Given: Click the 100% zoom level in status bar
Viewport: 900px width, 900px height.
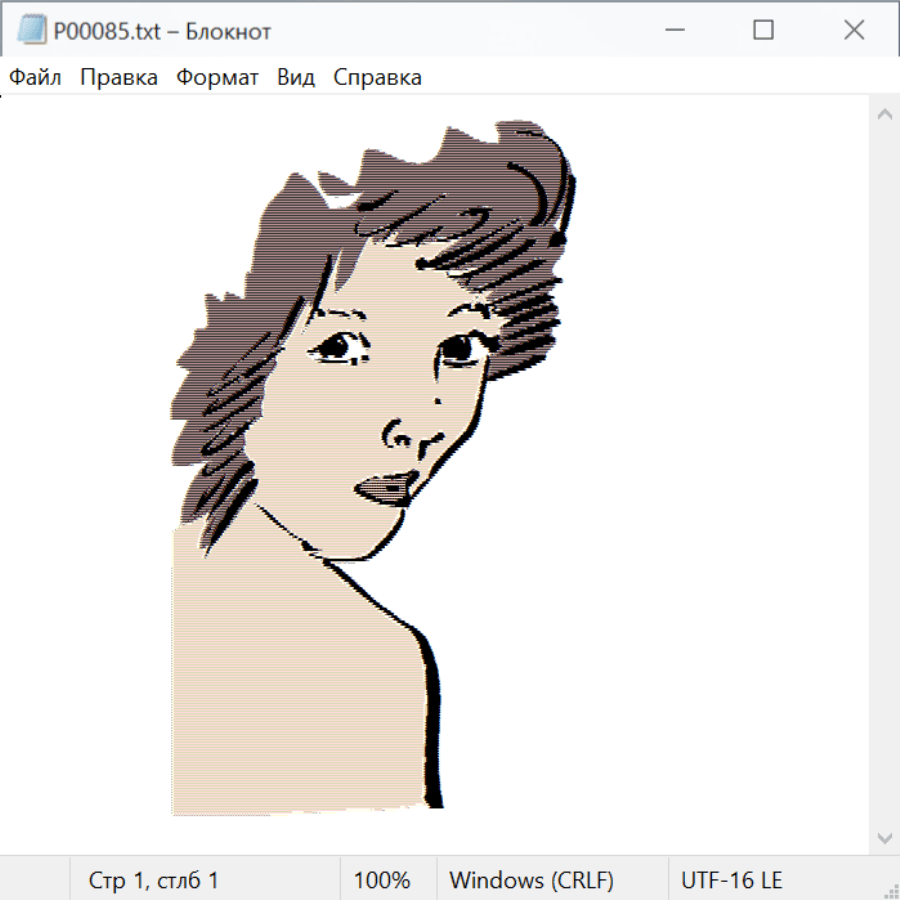Looking at the screenshot, I should [x=382, y=880].
